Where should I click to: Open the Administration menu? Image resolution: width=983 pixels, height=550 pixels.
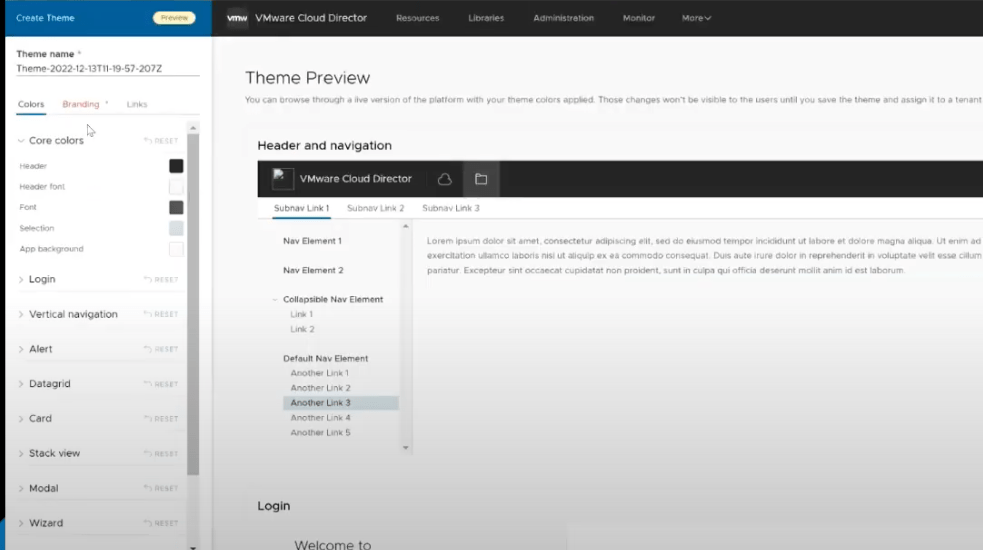click(x=563, y=18)
